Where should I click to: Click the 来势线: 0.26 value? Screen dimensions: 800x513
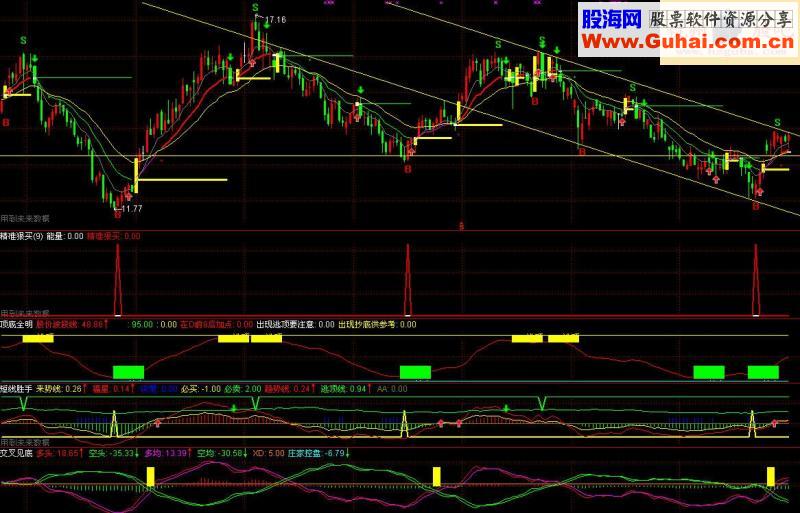coord(62,388)
